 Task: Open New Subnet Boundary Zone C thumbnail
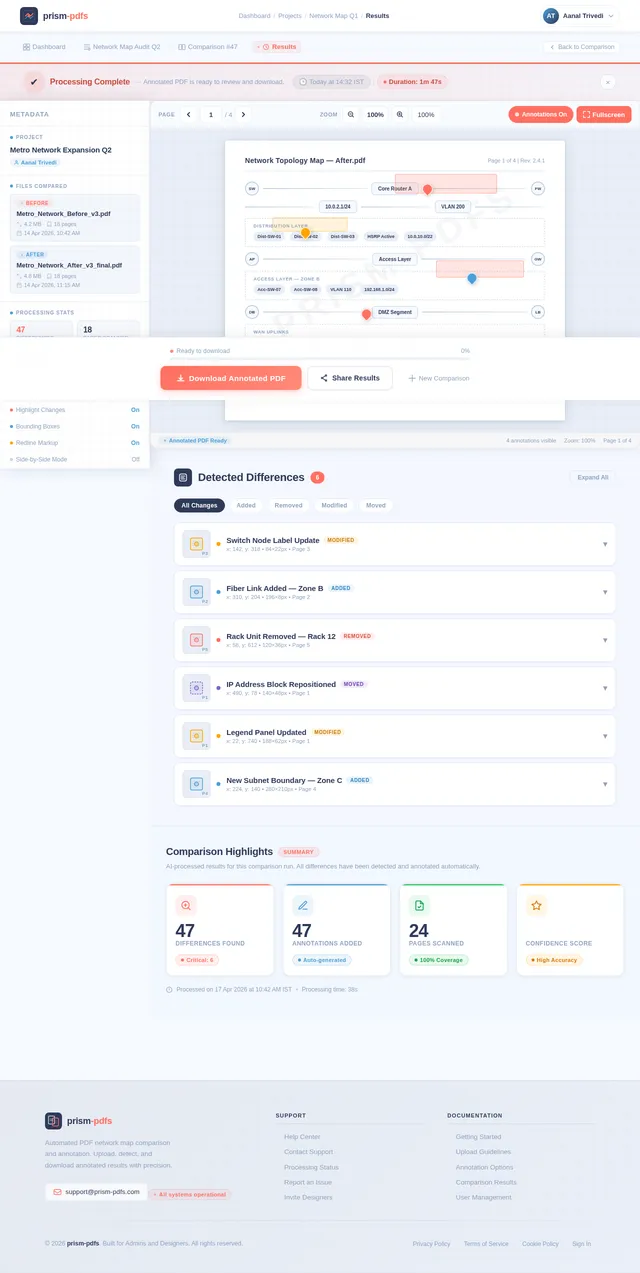click(x=196, y=784)
